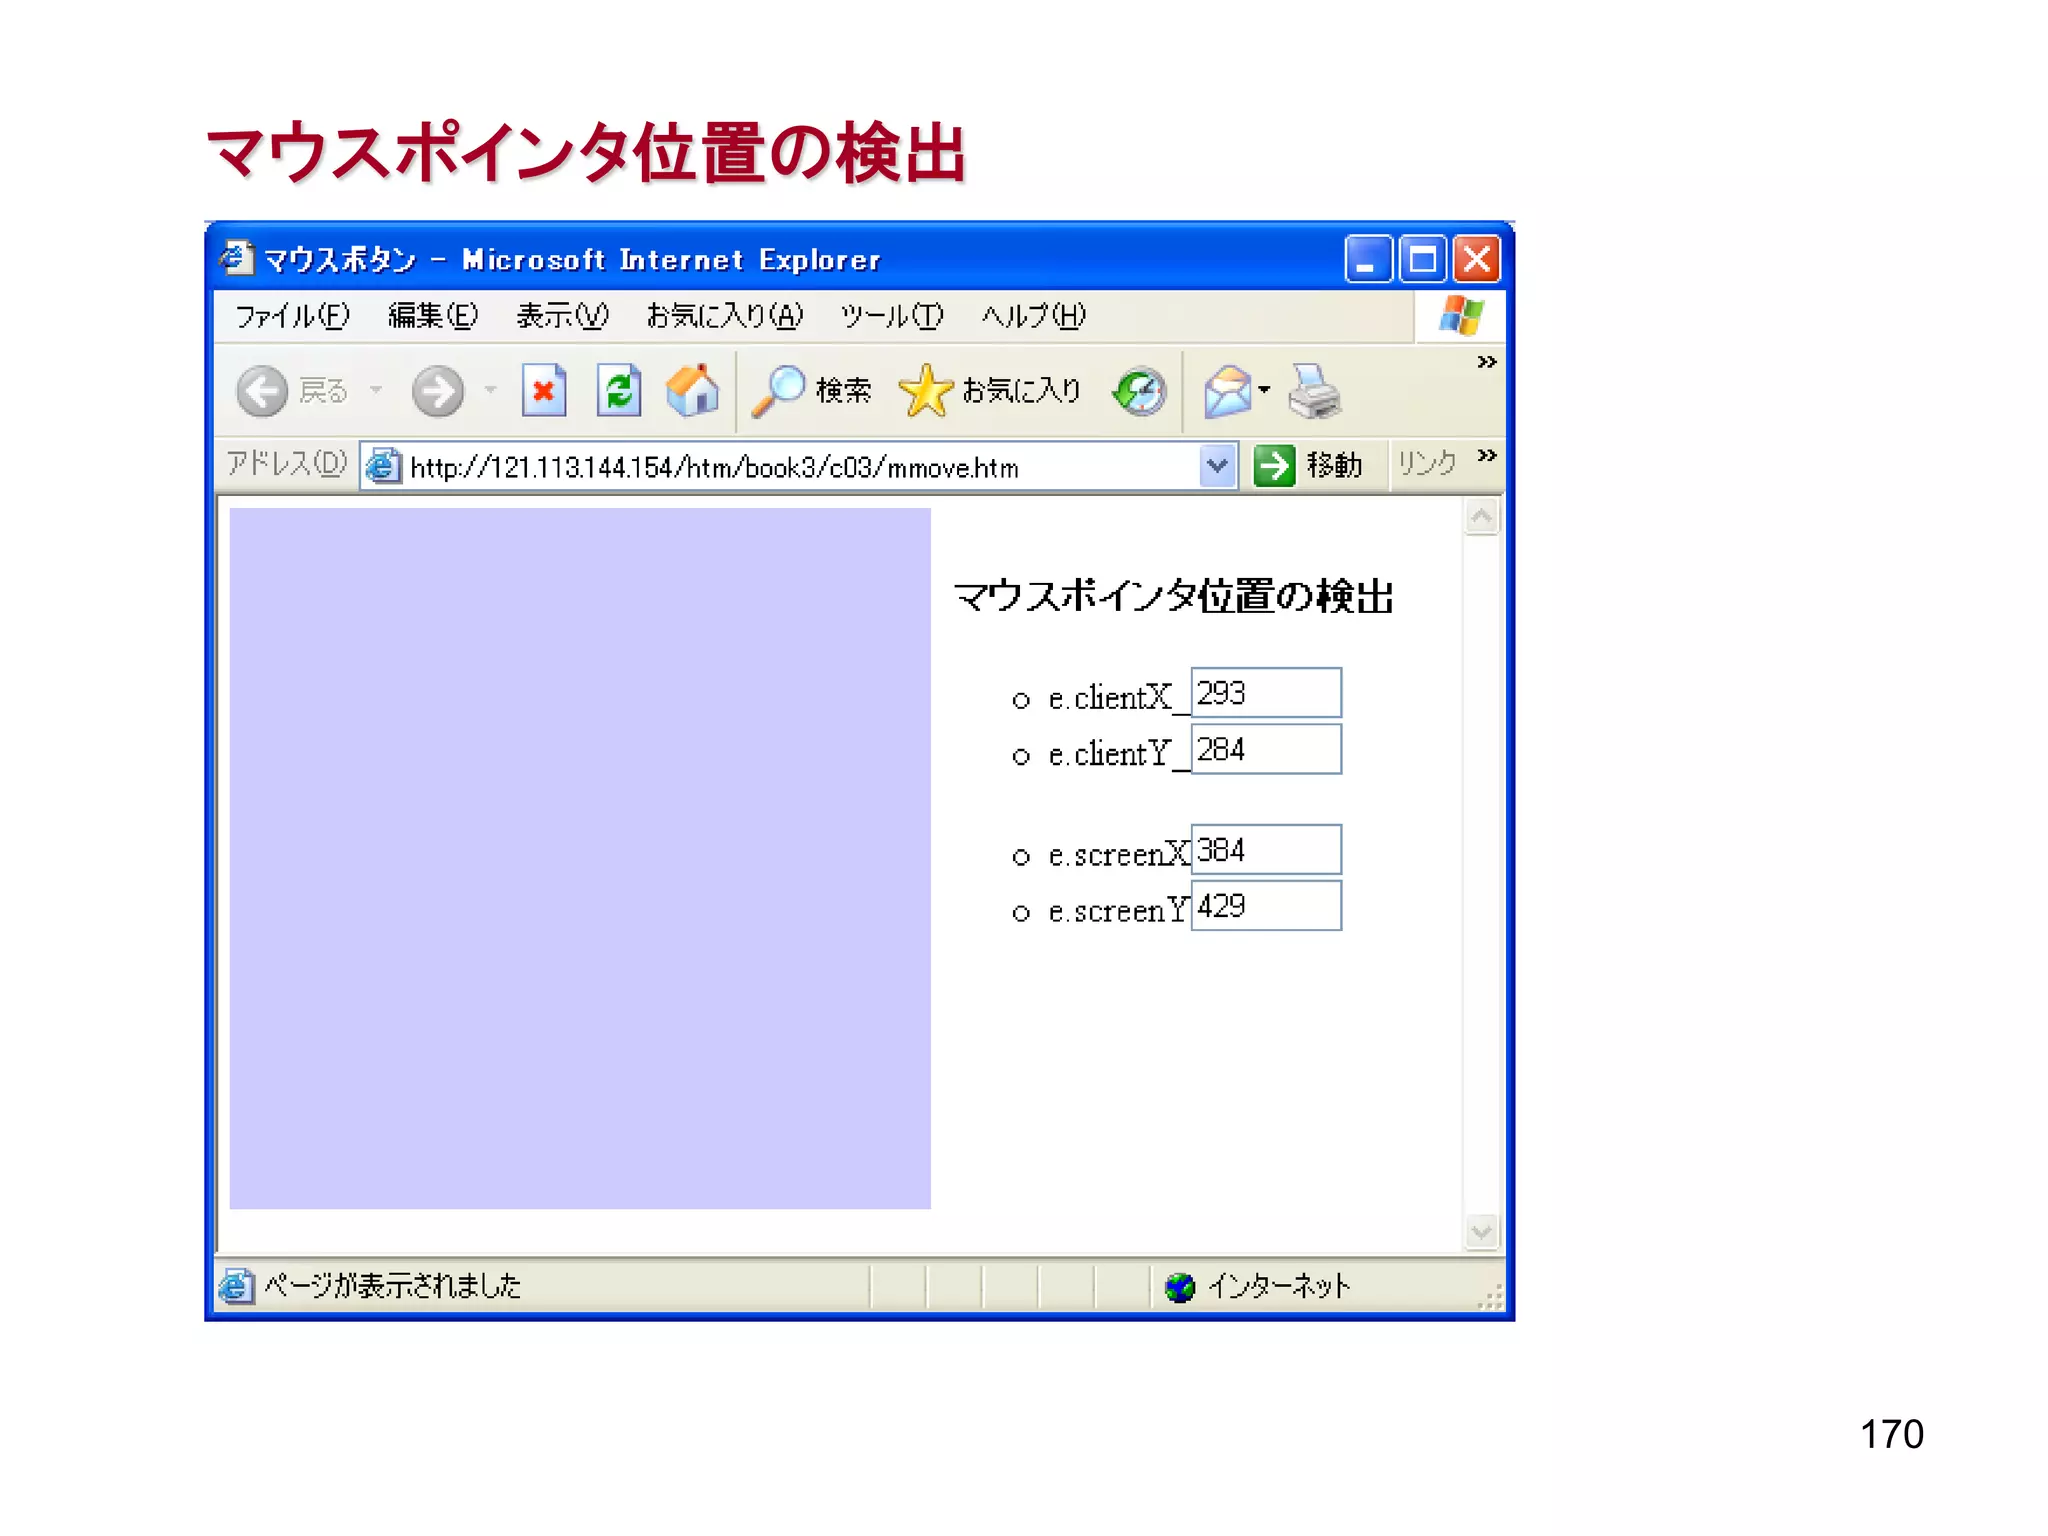Click the window resize grip corner
The image size is (2048, 1536).
pyautogui.click(x=1490, y=1297)
